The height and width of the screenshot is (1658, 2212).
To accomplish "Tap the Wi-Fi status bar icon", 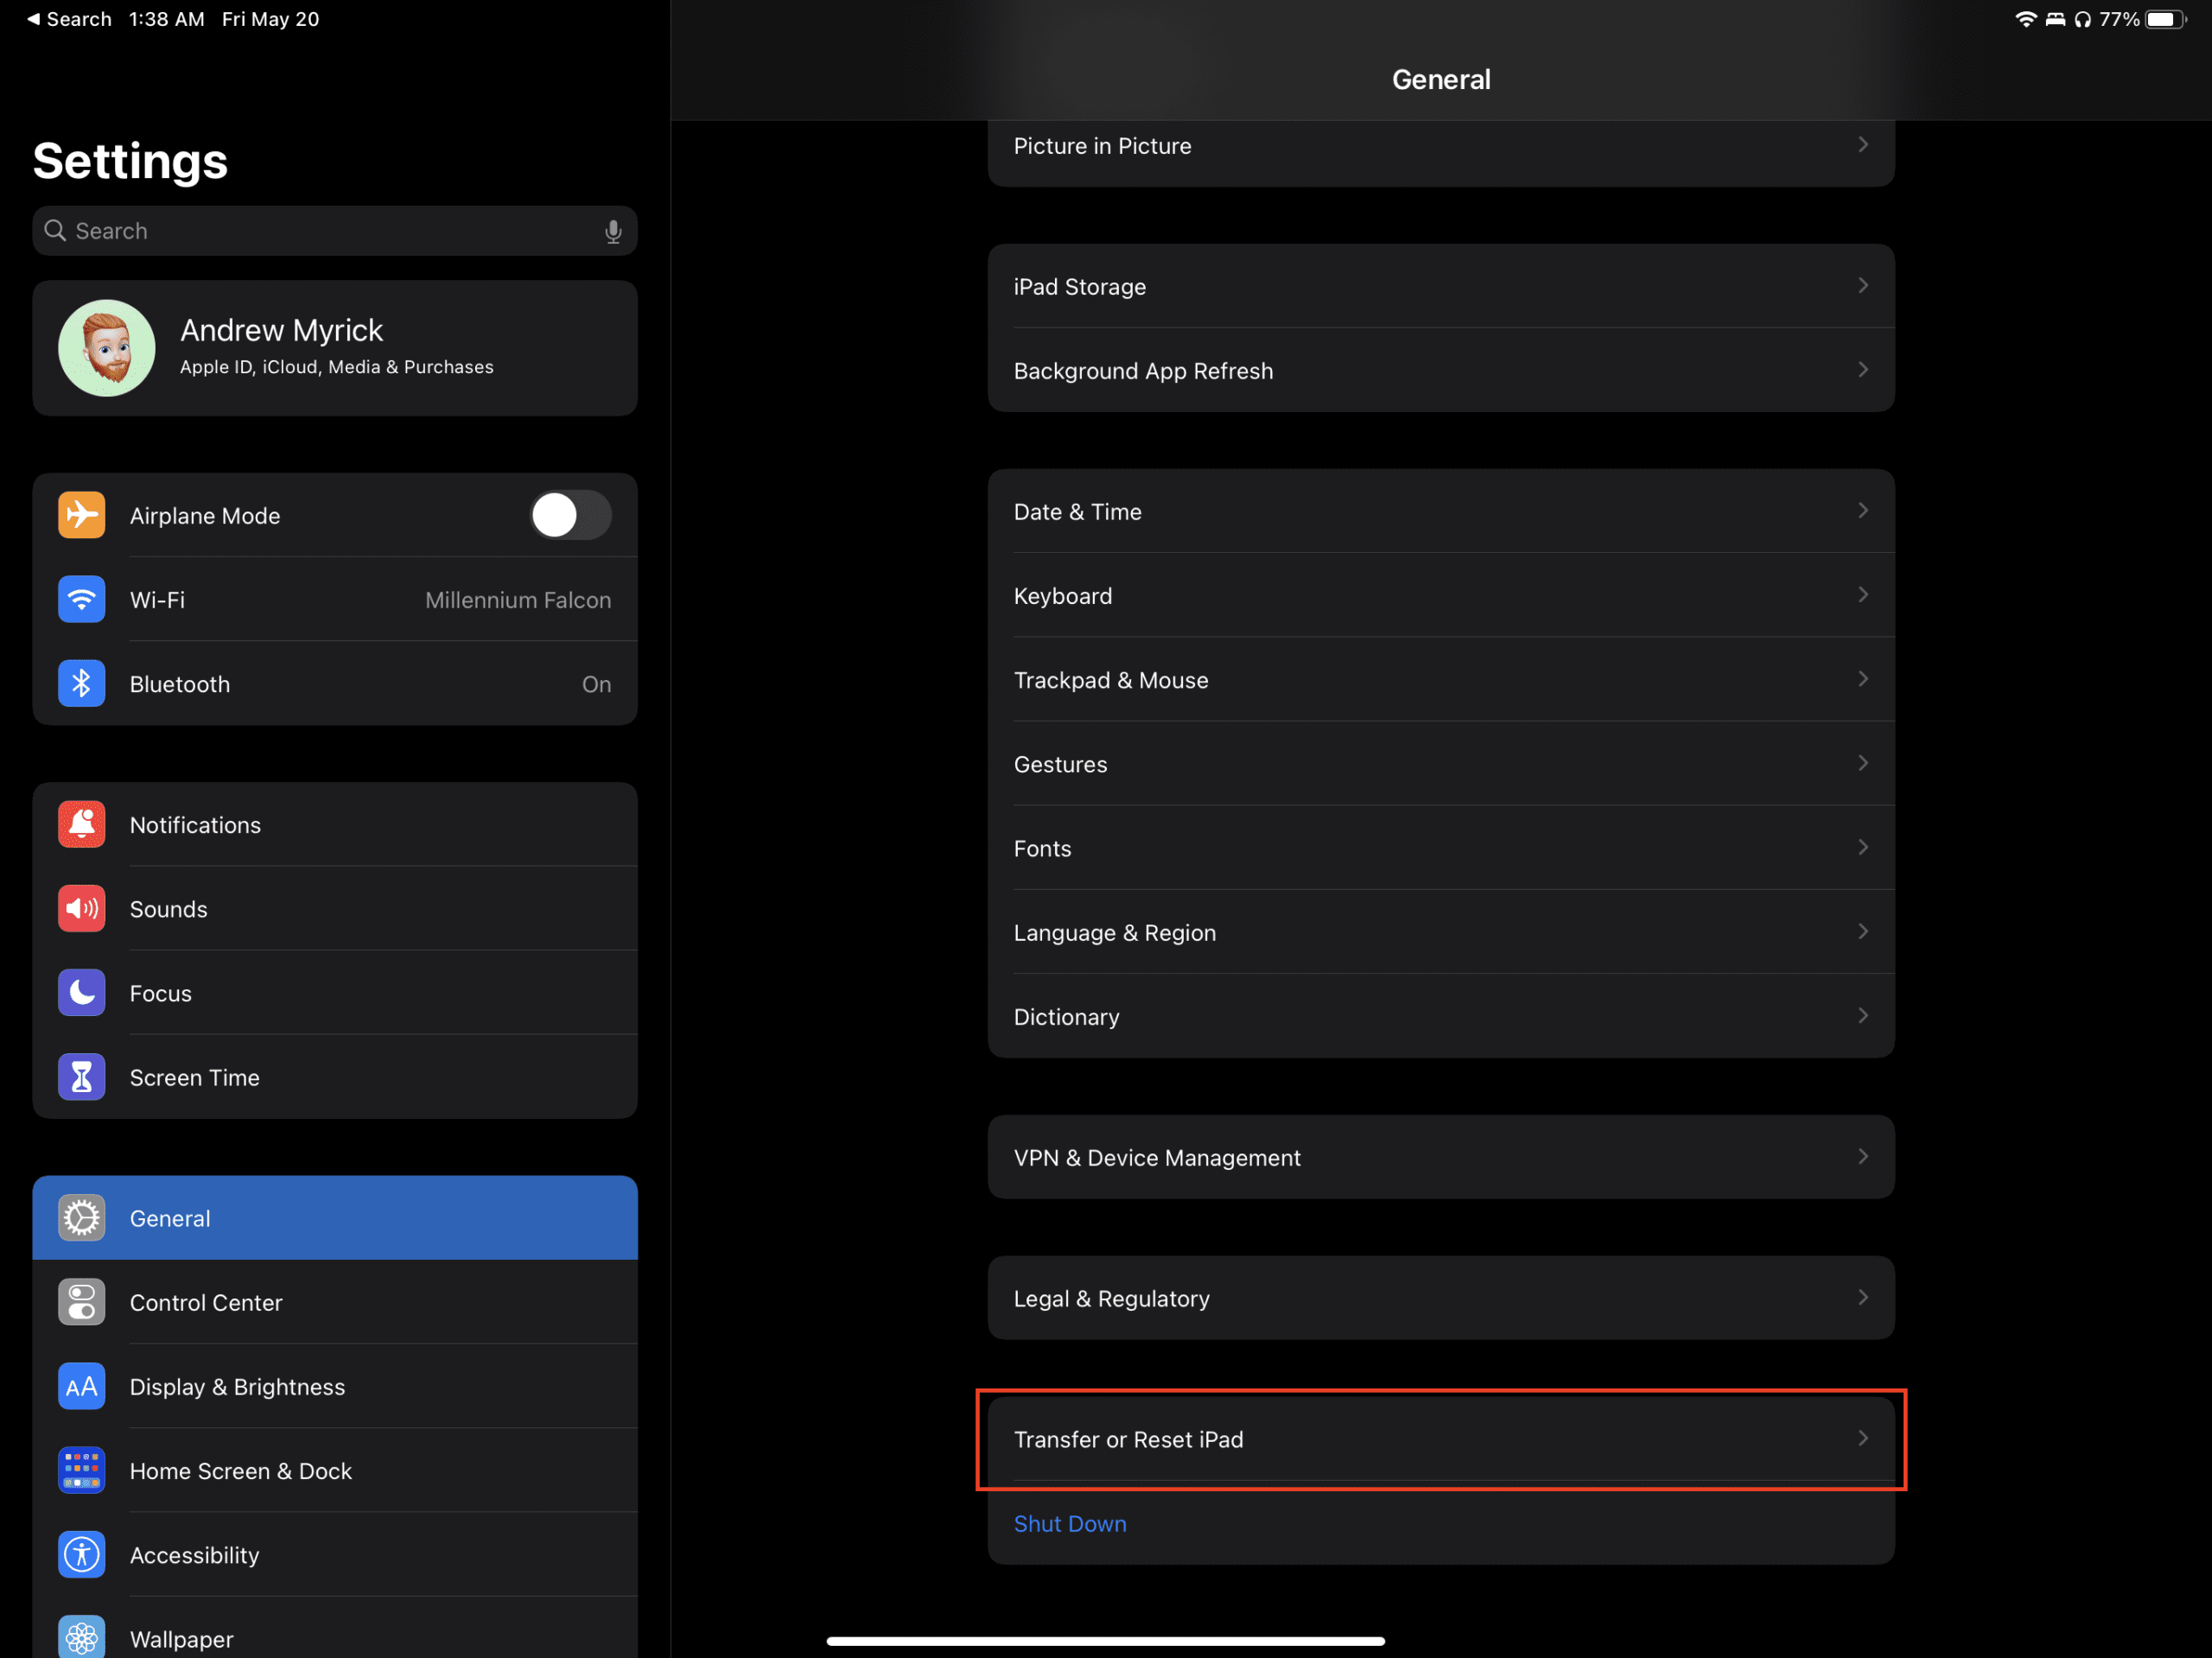I will click(x=2025, y=19).
